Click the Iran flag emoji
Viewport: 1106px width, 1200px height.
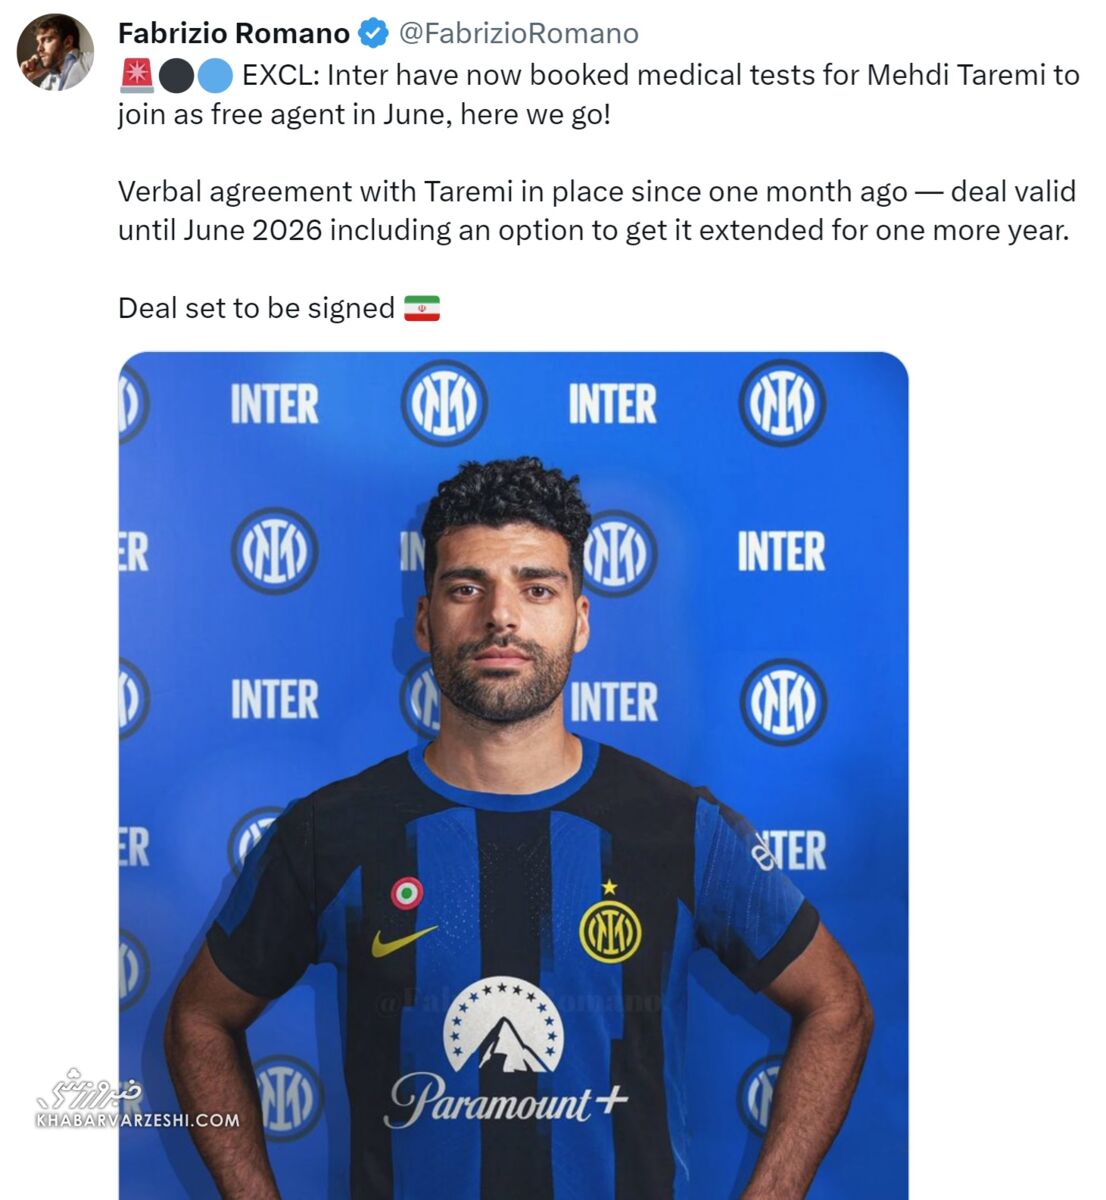[x=422, y=308]
